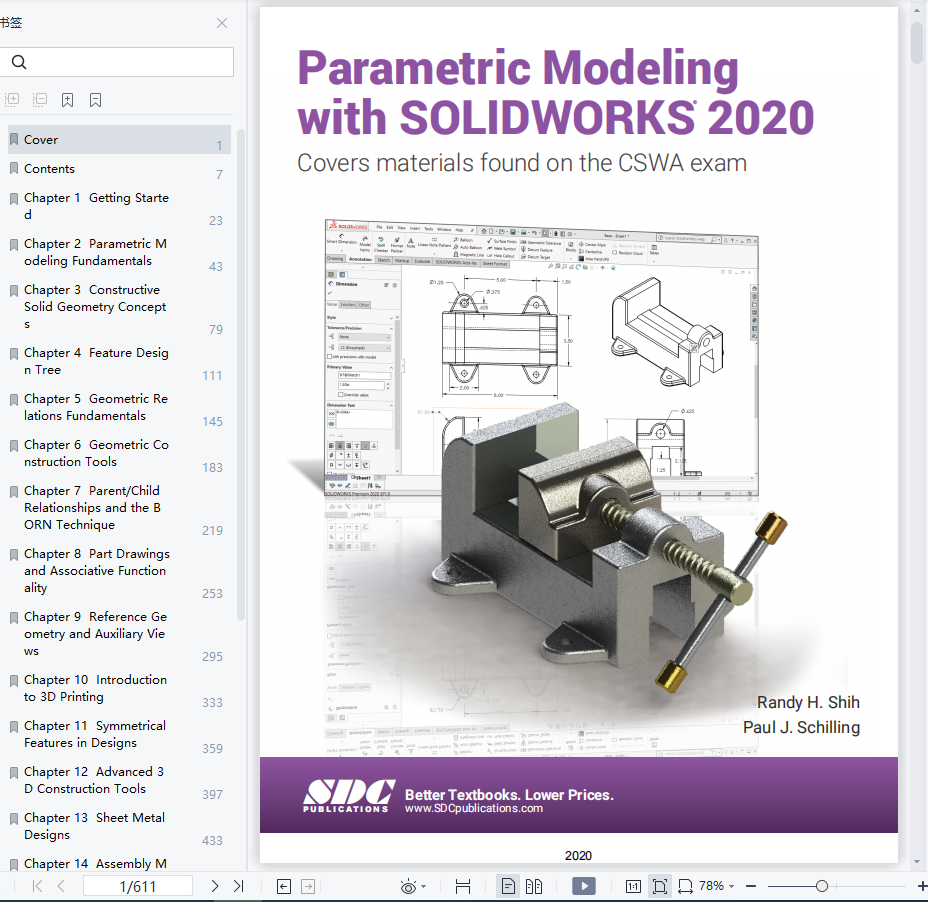
Task: Go to Chapter 13 Sheet Metal Designs
Action: point(118,826)
